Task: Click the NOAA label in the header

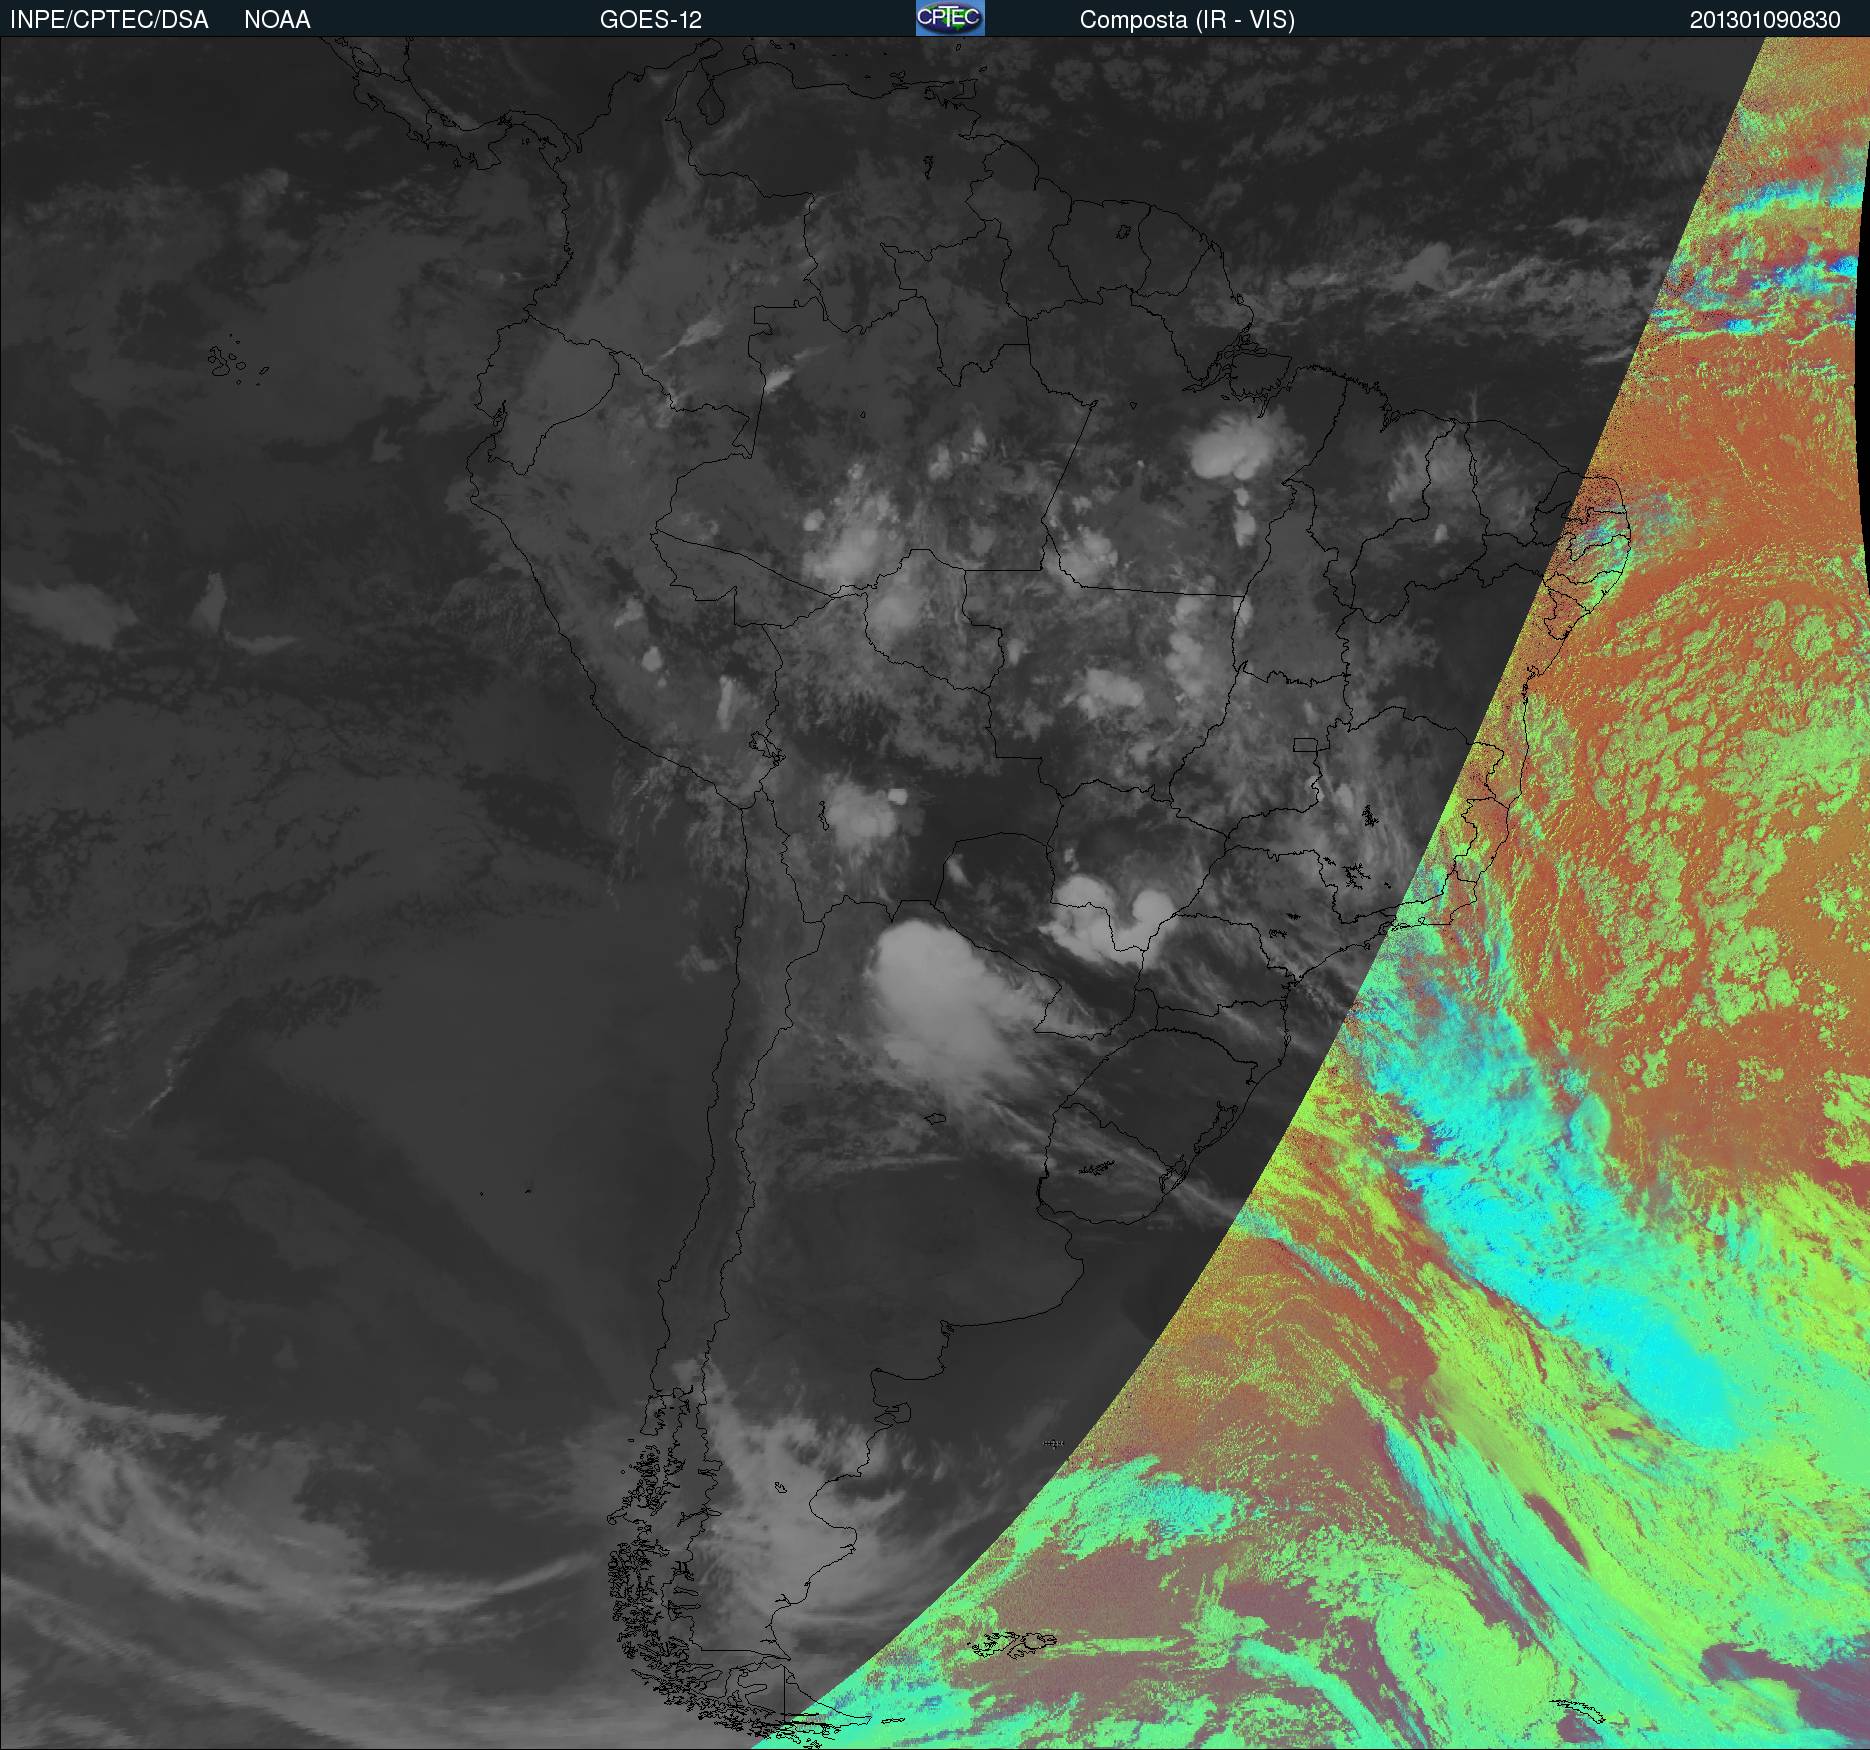Action: pyautogui.click(x=277, y=20)
